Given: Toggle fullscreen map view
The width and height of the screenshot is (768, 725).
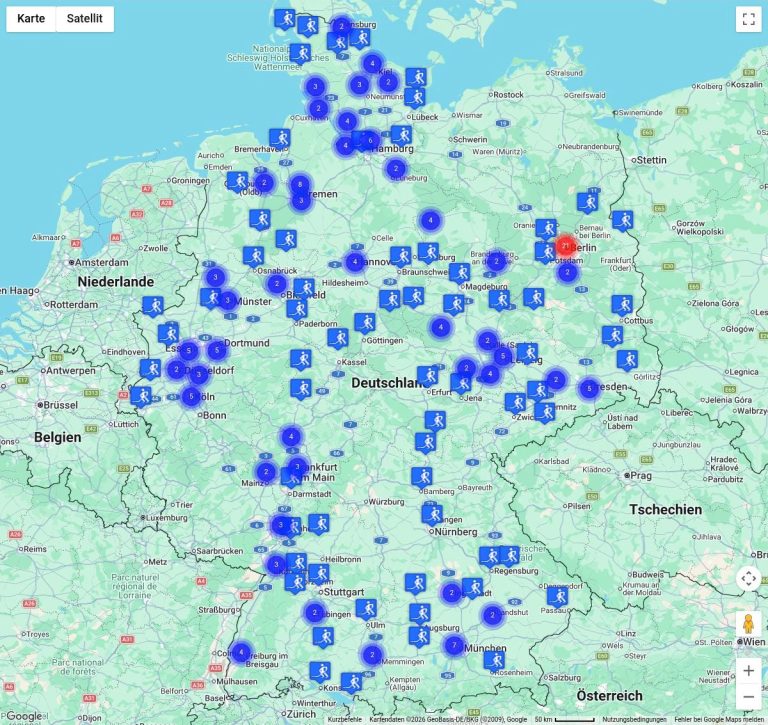Looking at the screenshot, I should (x=748, y=20).
